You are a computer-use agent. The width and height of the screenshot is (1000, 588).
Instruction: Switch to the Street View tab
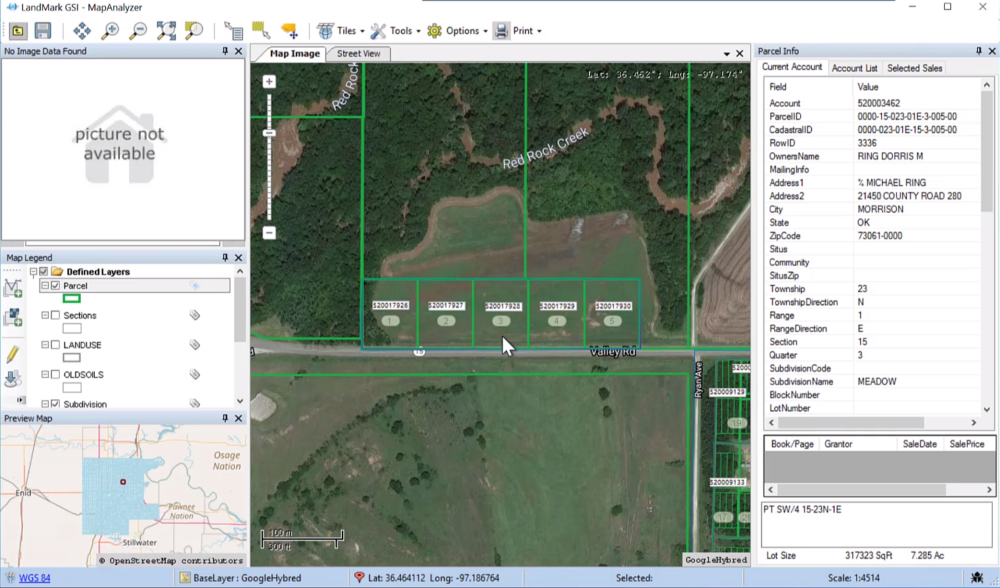point(358,54)
